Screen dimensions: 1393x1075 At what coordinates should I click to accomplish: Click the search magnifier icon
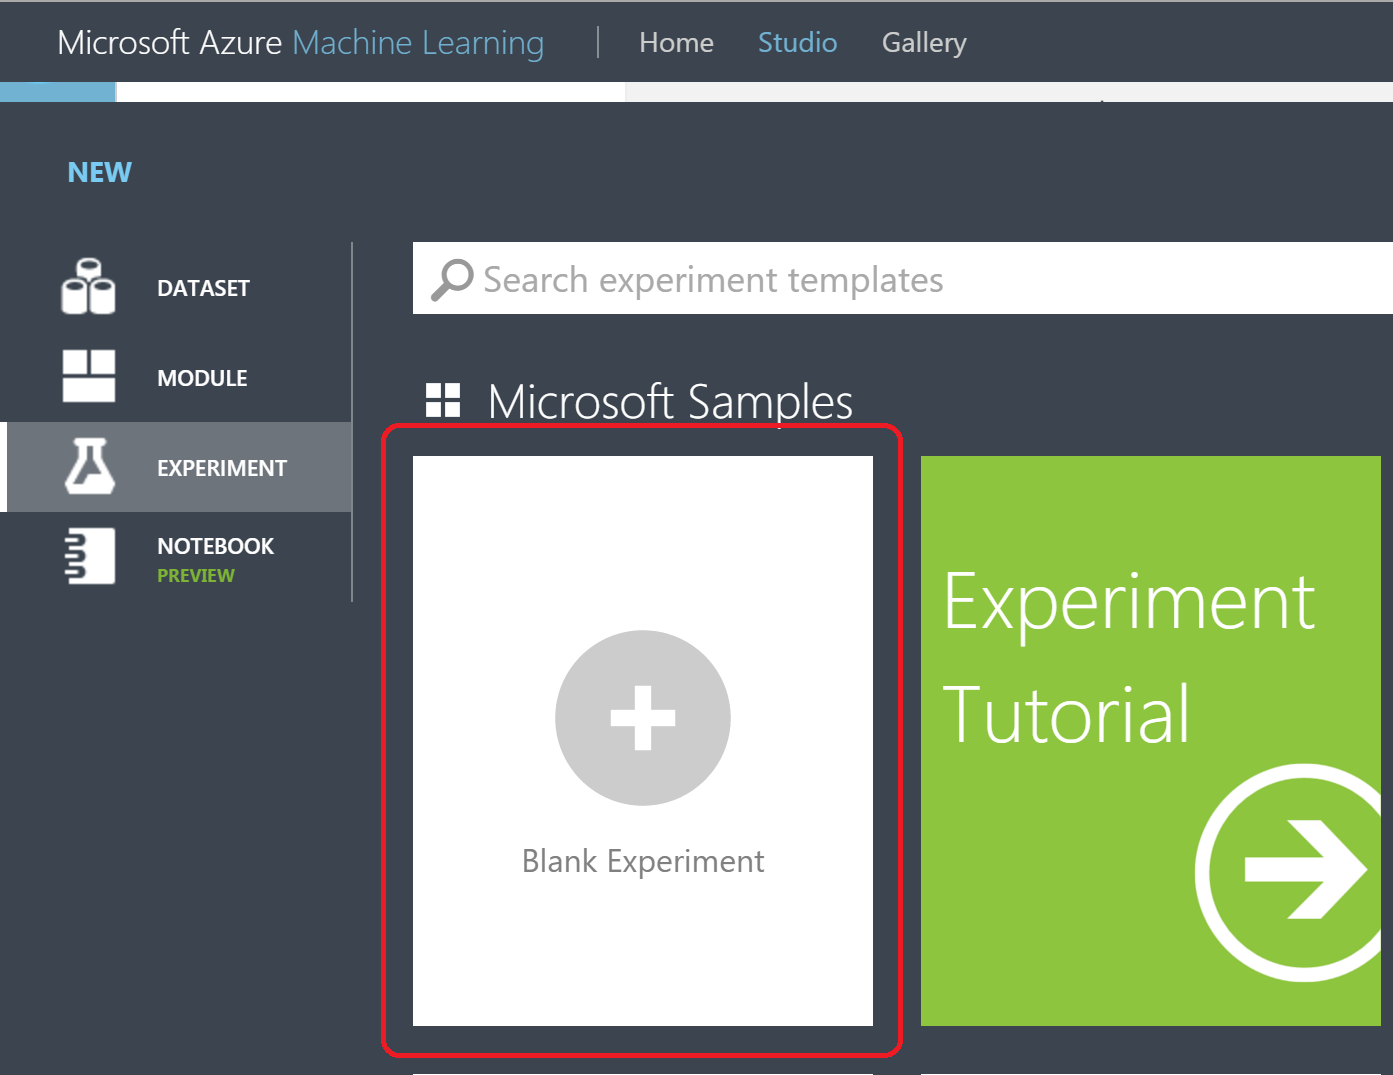pos(452,280)
